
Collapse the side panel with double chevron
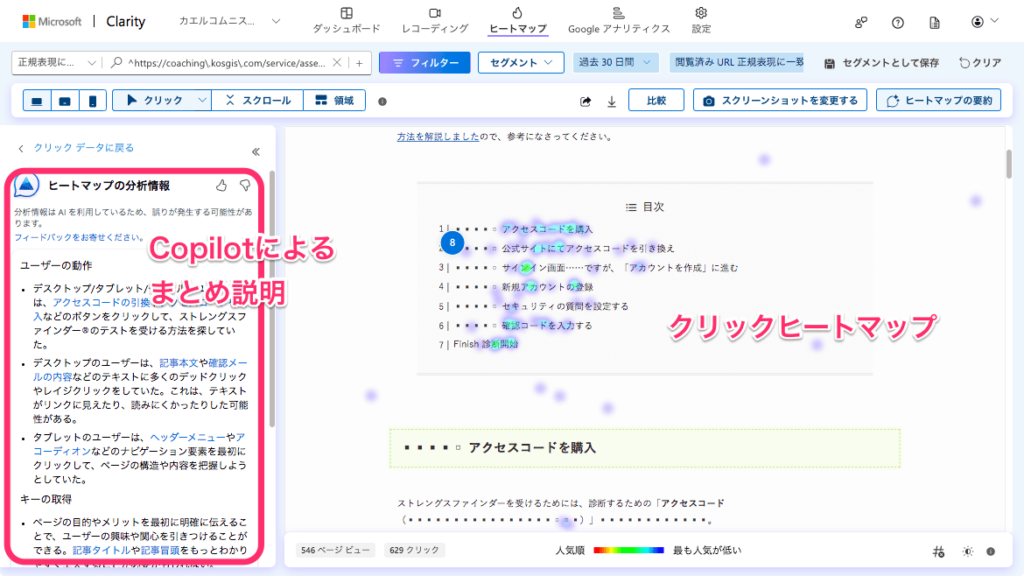tap(256, 152)
